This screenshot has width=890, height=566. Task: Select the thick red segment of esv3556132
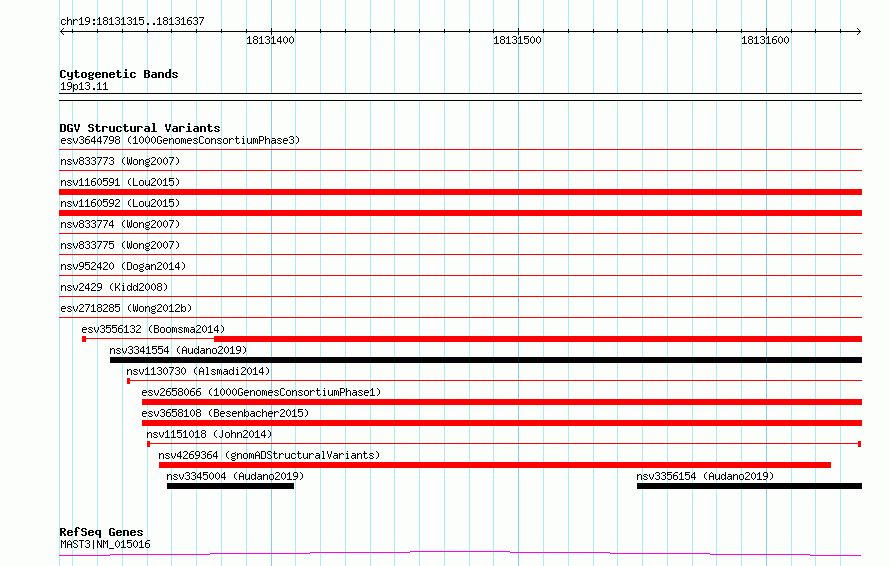coord(538,339)
